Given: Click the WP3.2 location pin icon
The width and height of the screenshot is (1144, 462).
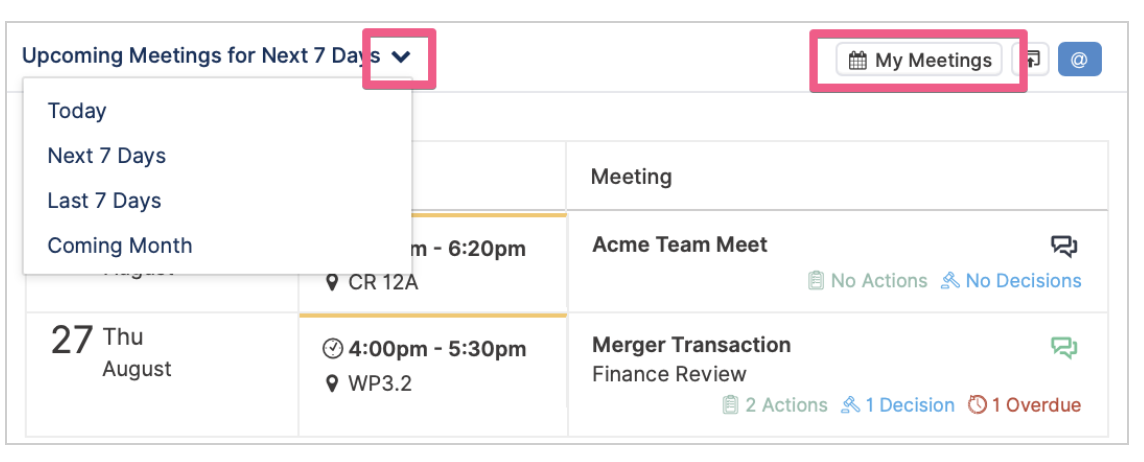Looking at the screenshot, I should click(x=332, y=383).
